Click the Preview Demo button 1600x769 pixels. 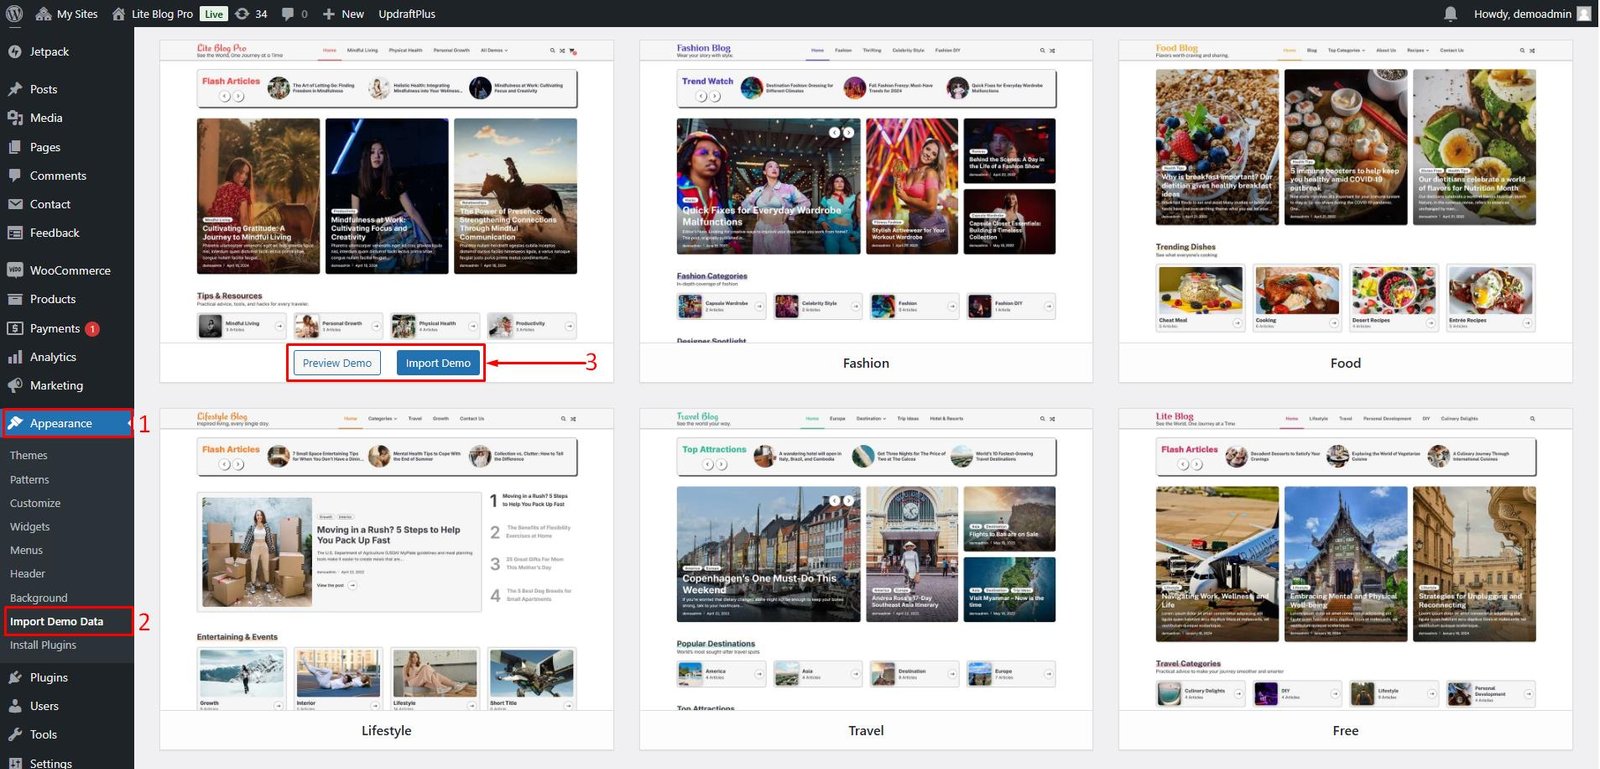pos(337,363)
